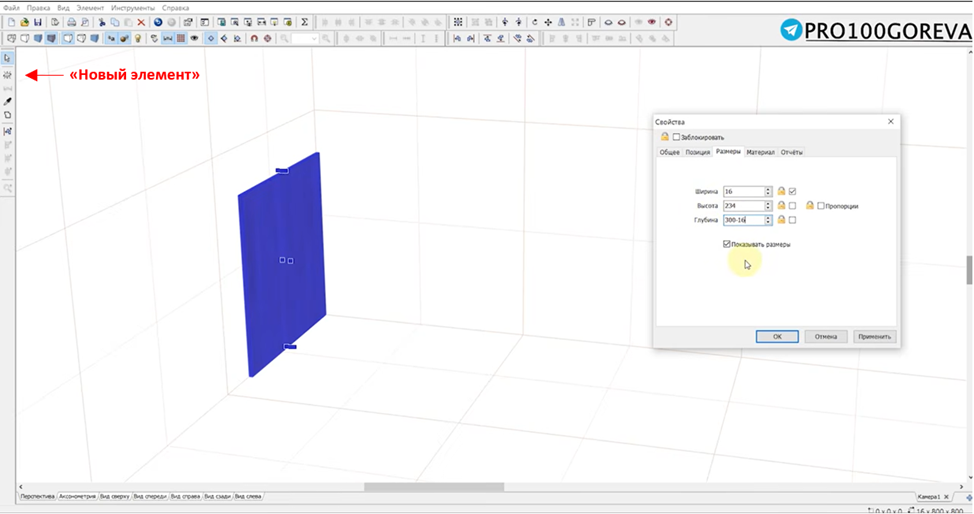974x514 pixels.
Task: Enable the Пропорции checkbox
Action: point(821,206)
